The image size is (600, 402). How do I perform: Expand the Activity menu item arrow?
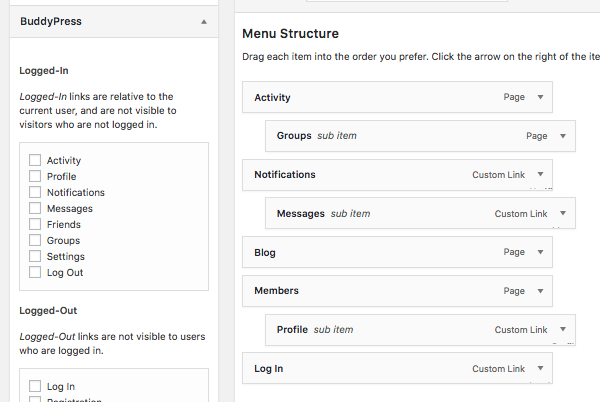click(x=541, y=97)
